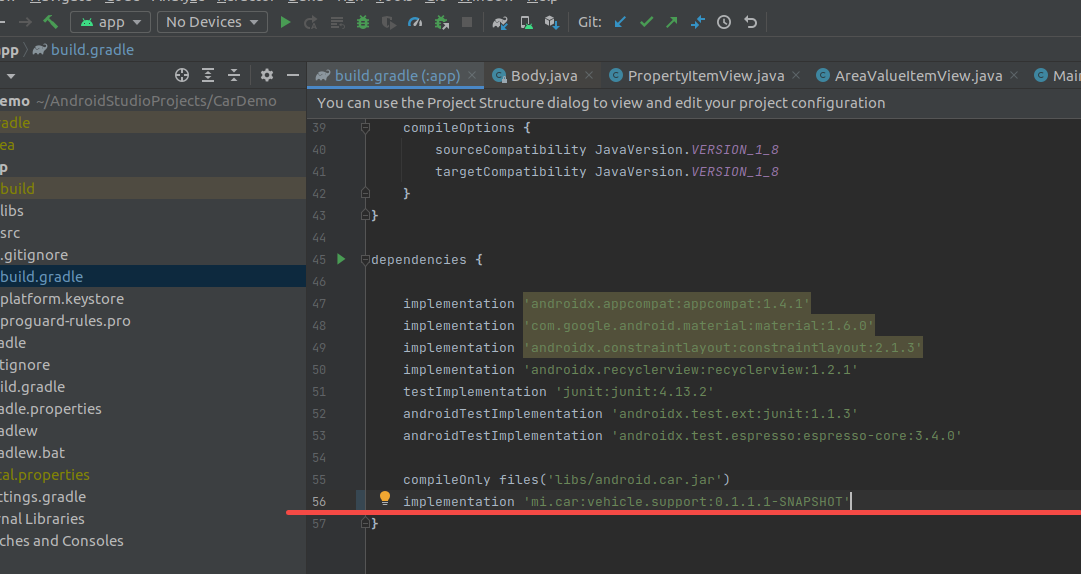Click Apply Changes and Restart Activity icon
The width and height of the screenshot is (1081, 574).
pos(311,22)
